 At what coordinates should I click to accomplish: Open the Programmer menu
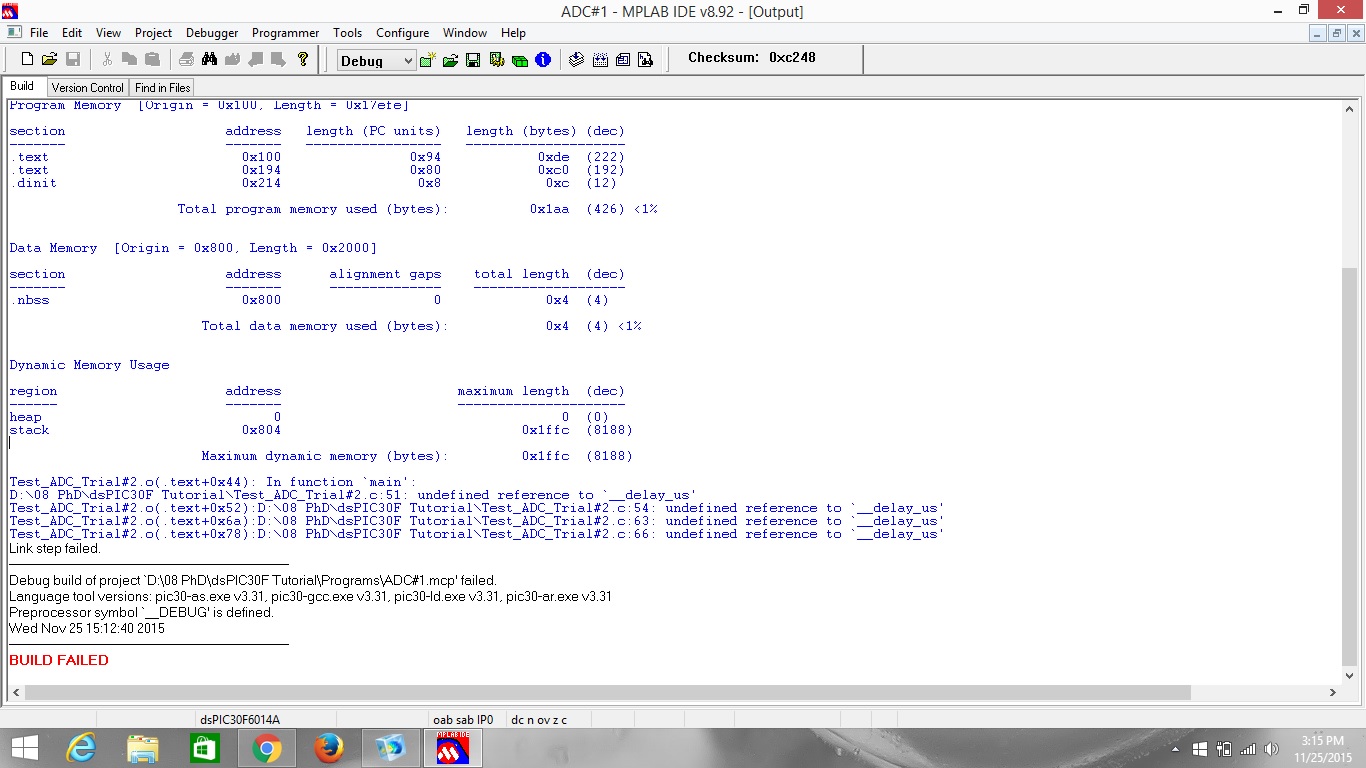[285, 33]
